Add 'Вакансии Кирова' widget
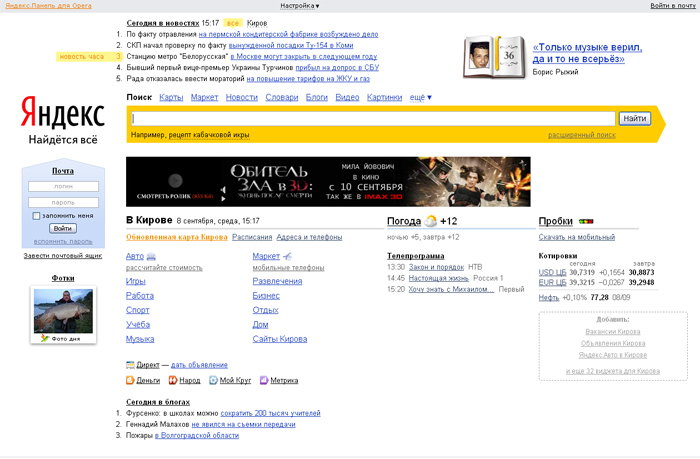 pyautogui.click(x=613, y=332)
